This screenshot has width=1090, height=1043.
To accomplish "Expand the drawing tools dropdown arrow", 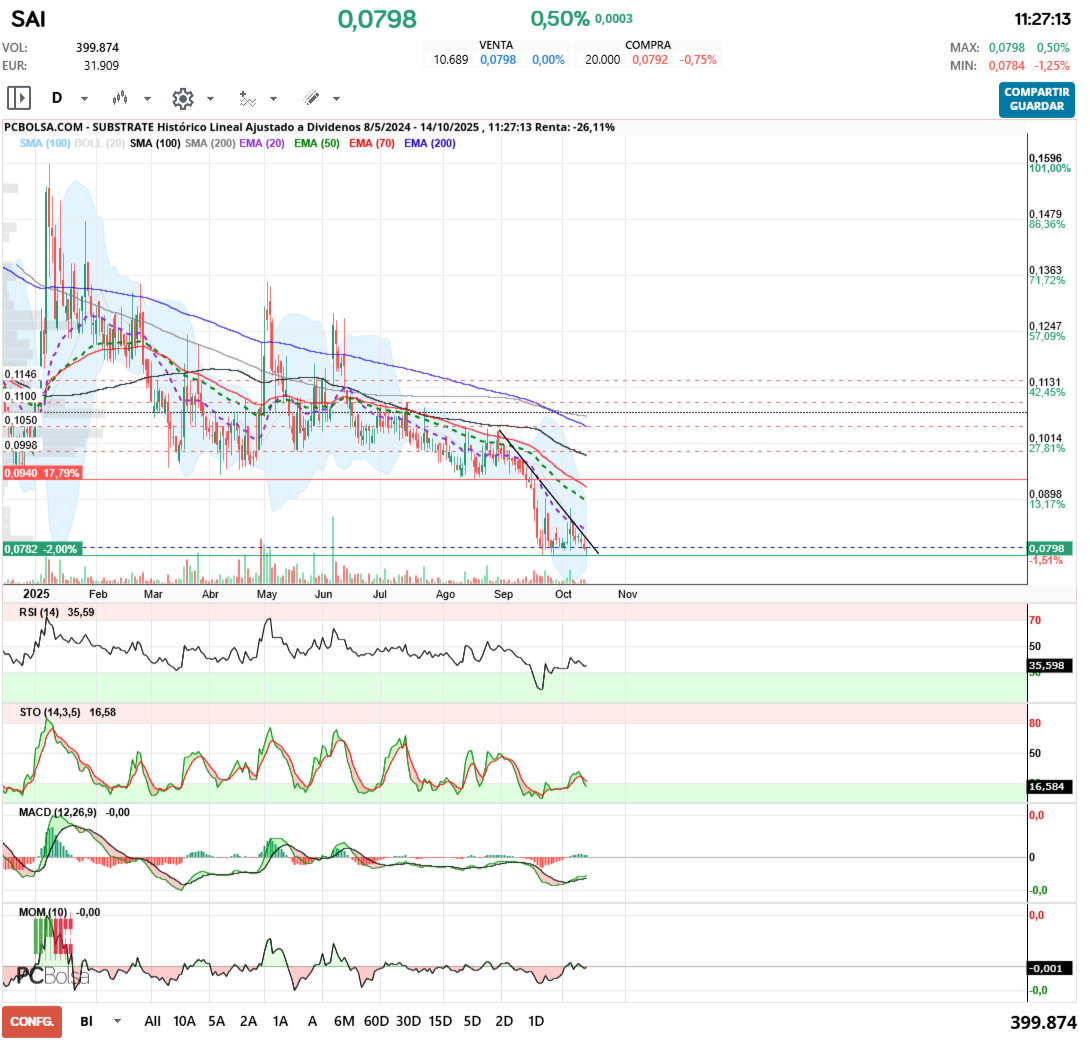I will pyautogui.click(x=336, y=99).
